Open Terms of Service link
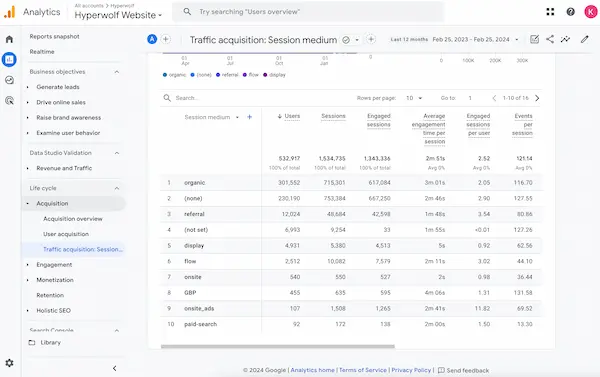Image resolution: width=600 pixels, height=377 pixels. tap(363, 370)
